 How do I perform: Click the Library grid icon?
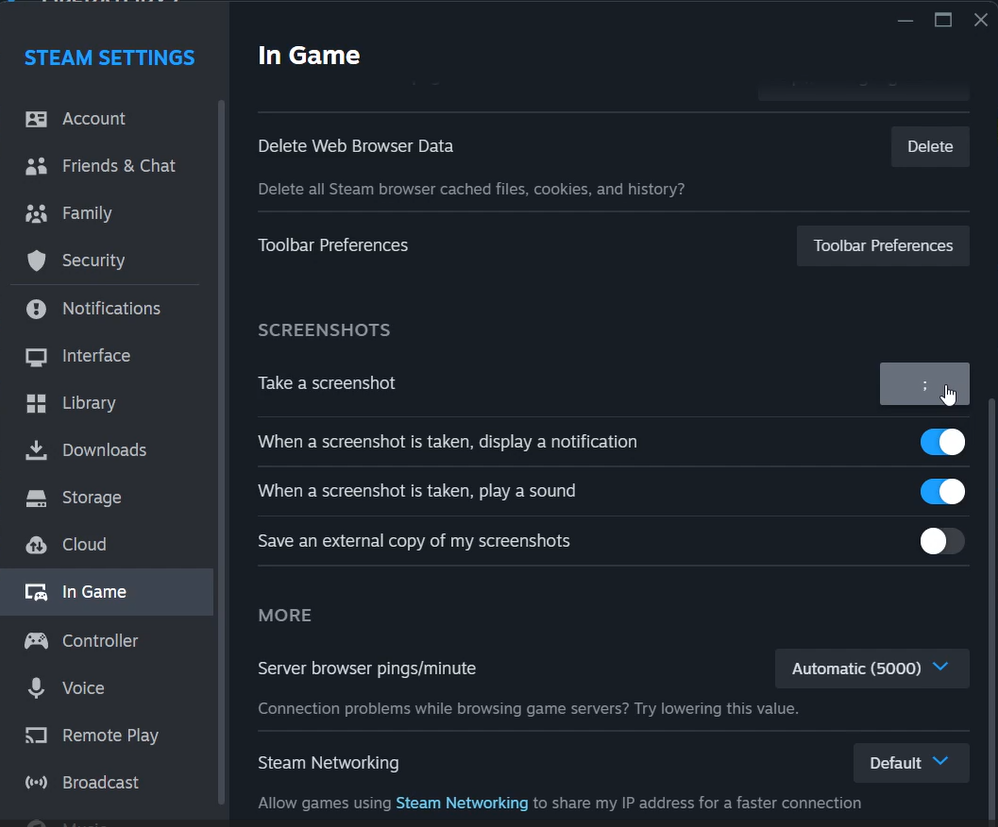[36, 403]
